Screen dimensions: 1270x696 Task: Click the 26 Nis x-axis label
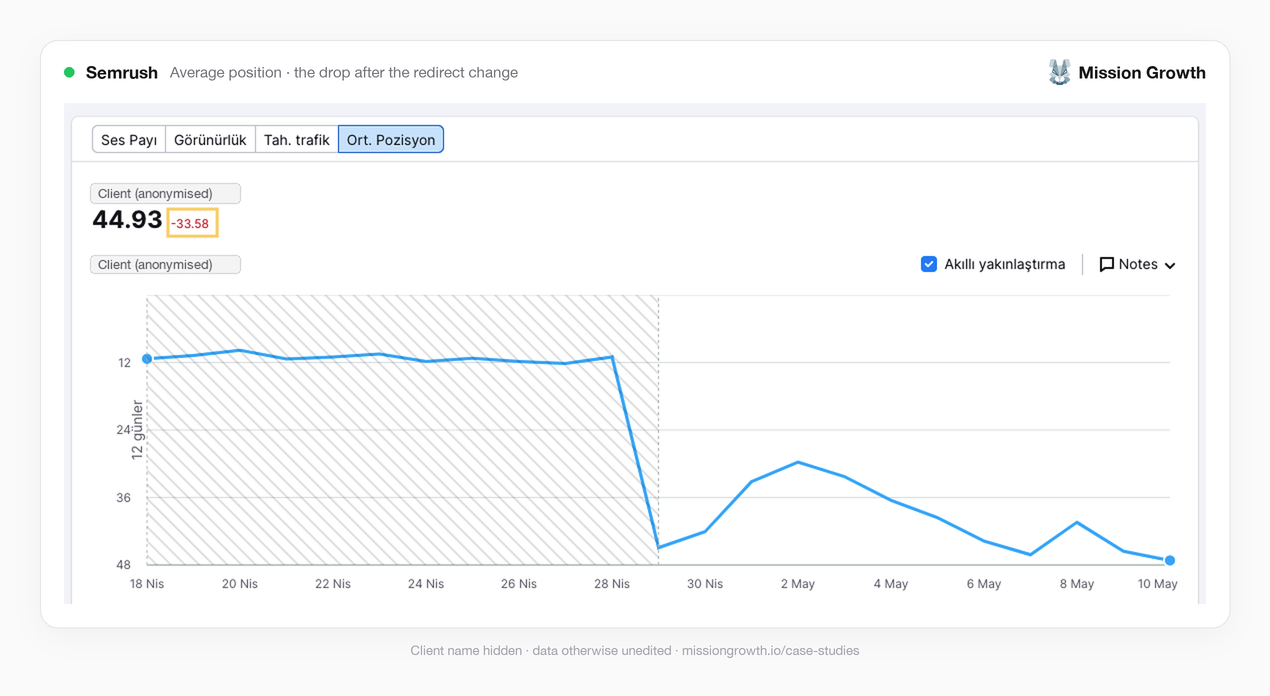519,584
